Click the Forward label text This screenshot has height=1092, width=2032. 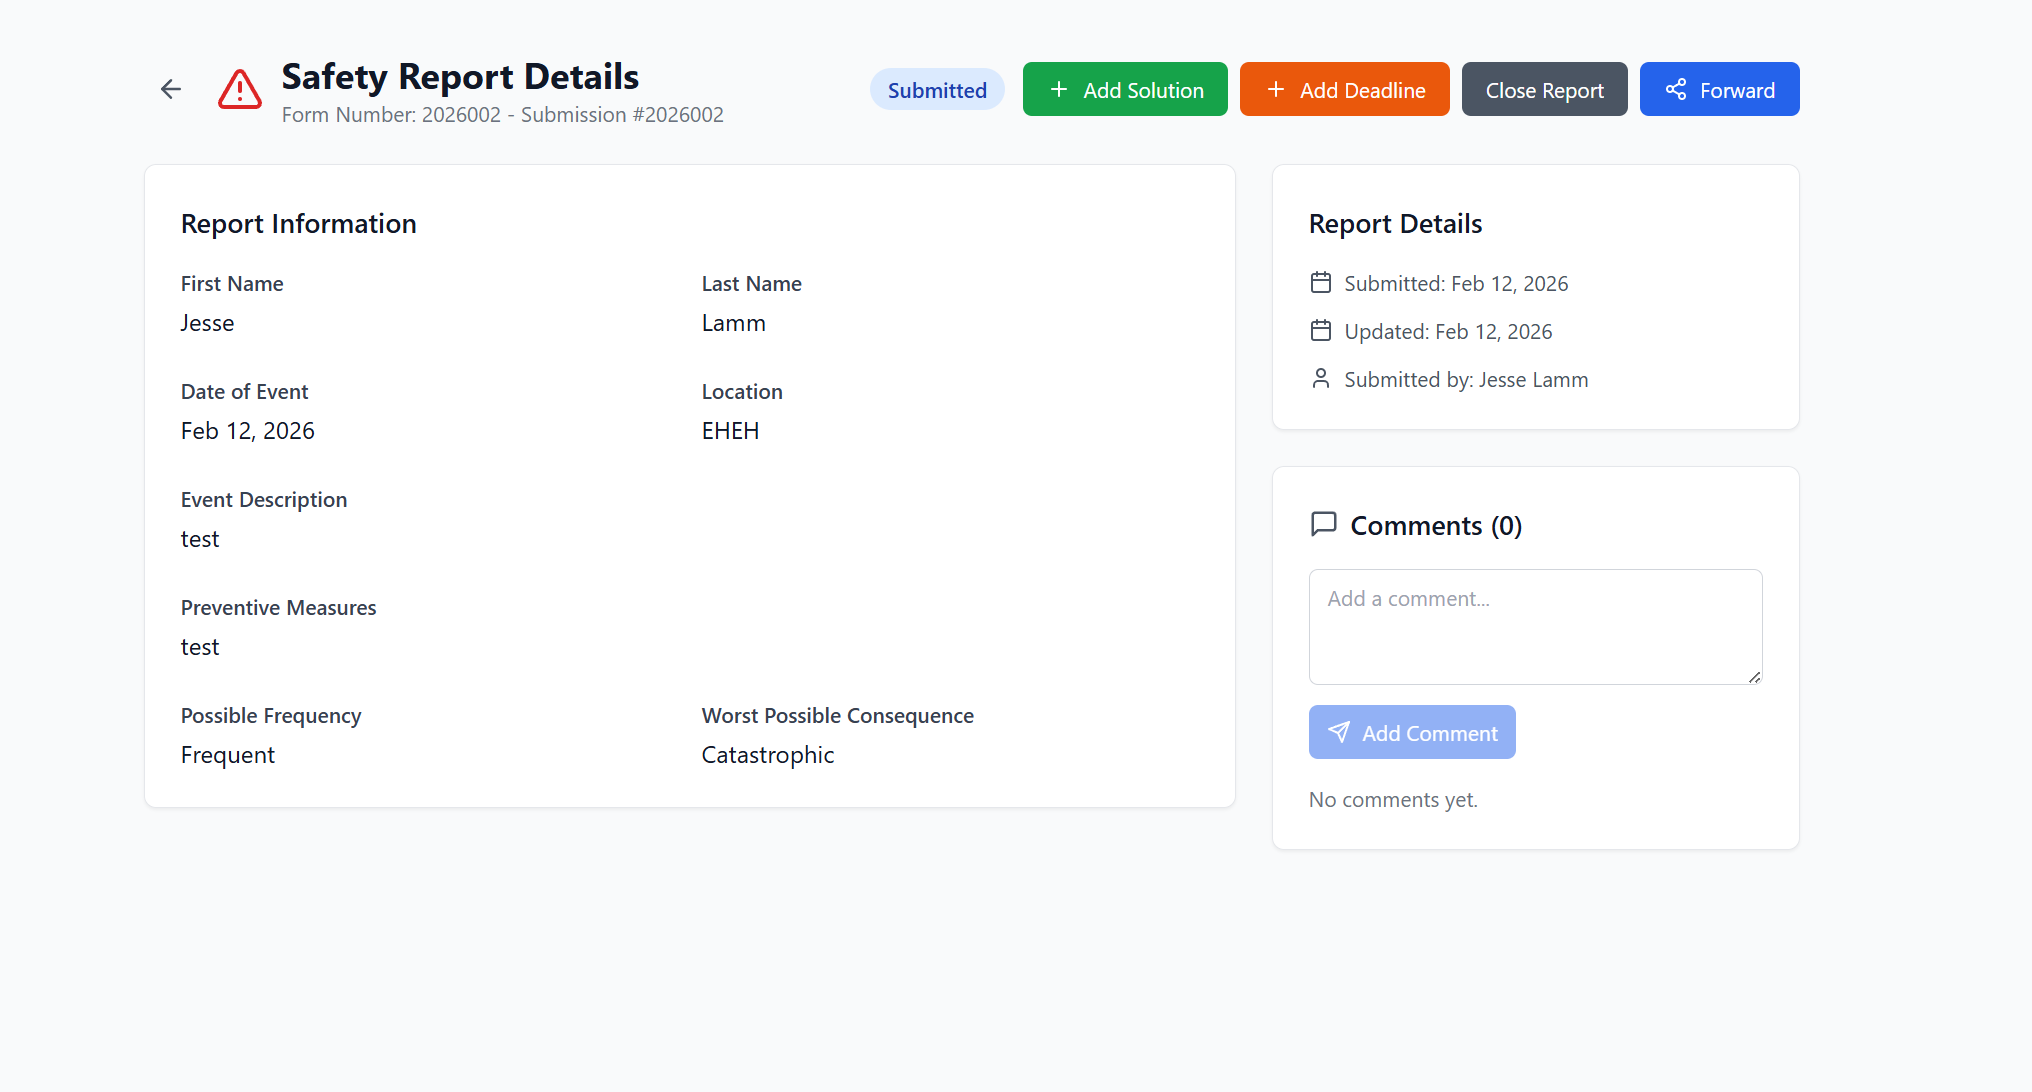(1737, 90)
